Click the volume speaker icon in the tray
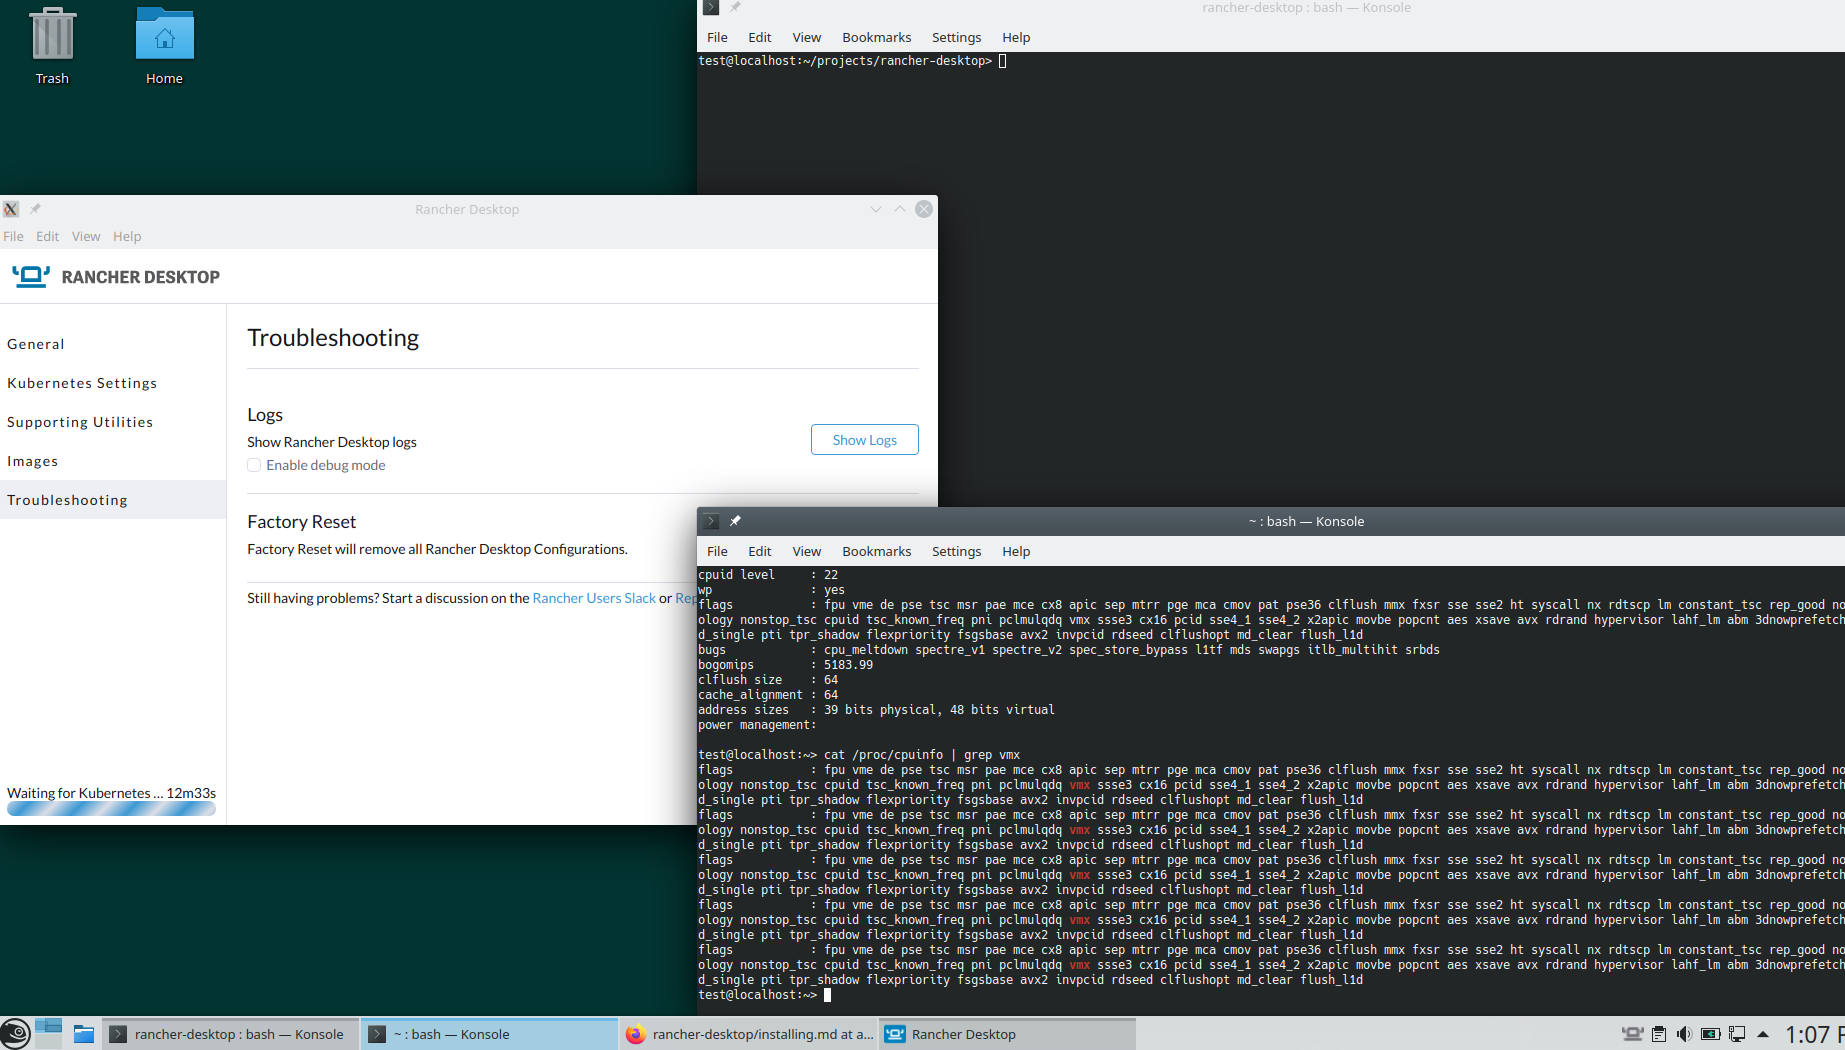Viewport: 1845px width, 1050px height. pyautogui.click(x=1684, y=1034)
